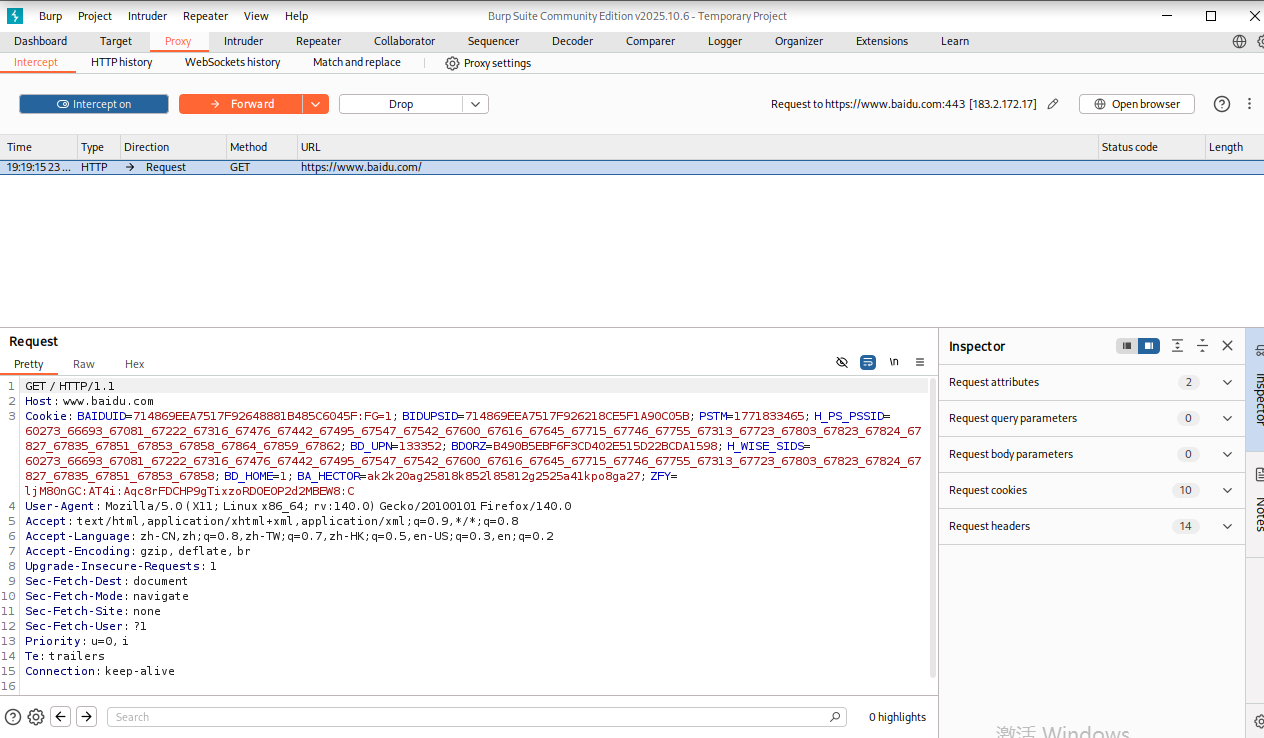Edit the request target with the pencil icon
Viewport: 1264px width, 738px height.
[x=1053, y=104]
